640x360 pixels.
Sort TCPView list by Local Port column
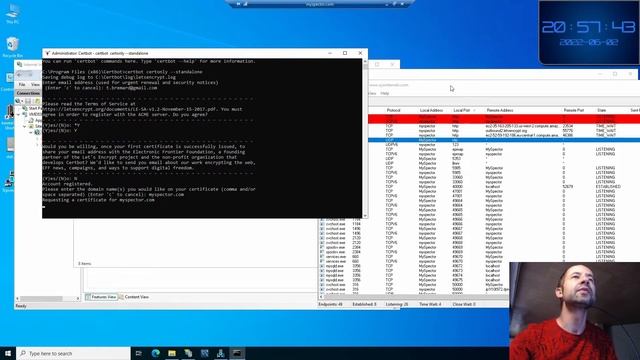tap(462, 110)
